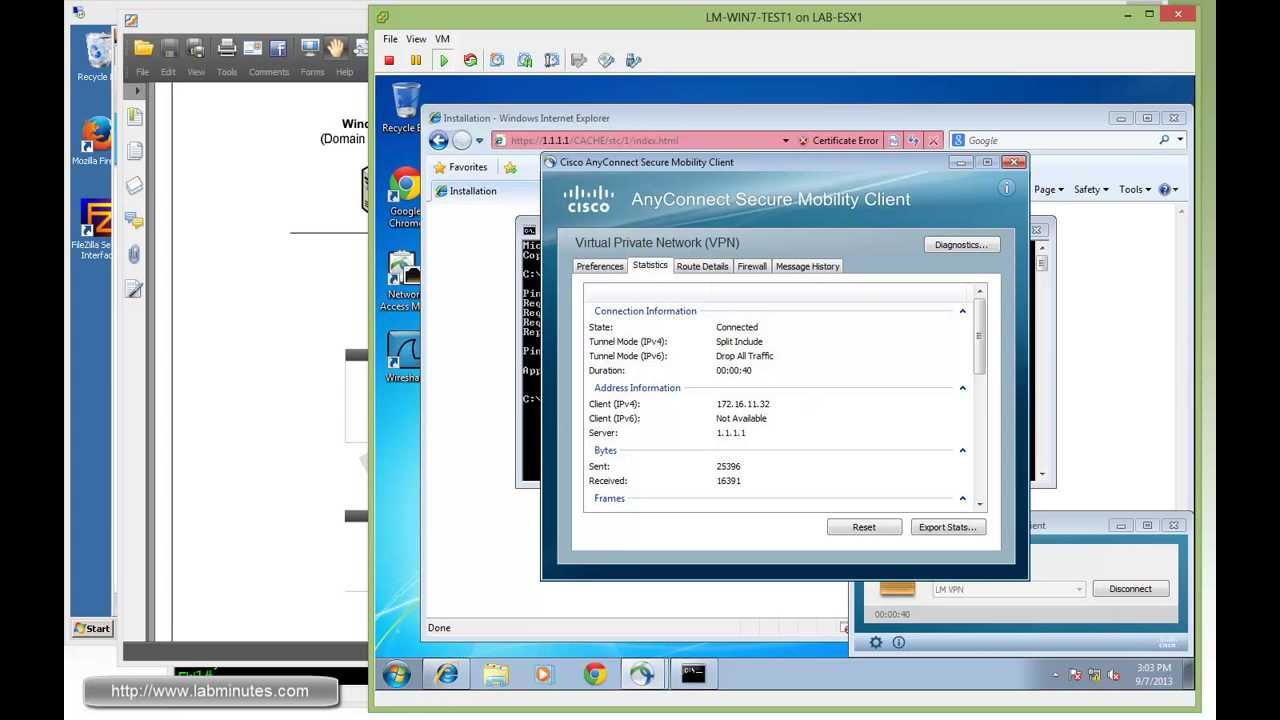Open comments panel icon in PDF sidebar

134,219
